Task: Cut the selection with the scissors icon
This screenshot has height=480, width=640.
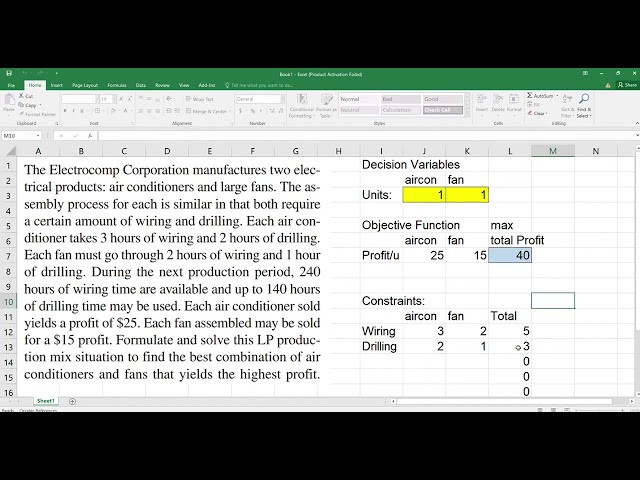Action: pyautogui.click(x=21, y=96)
